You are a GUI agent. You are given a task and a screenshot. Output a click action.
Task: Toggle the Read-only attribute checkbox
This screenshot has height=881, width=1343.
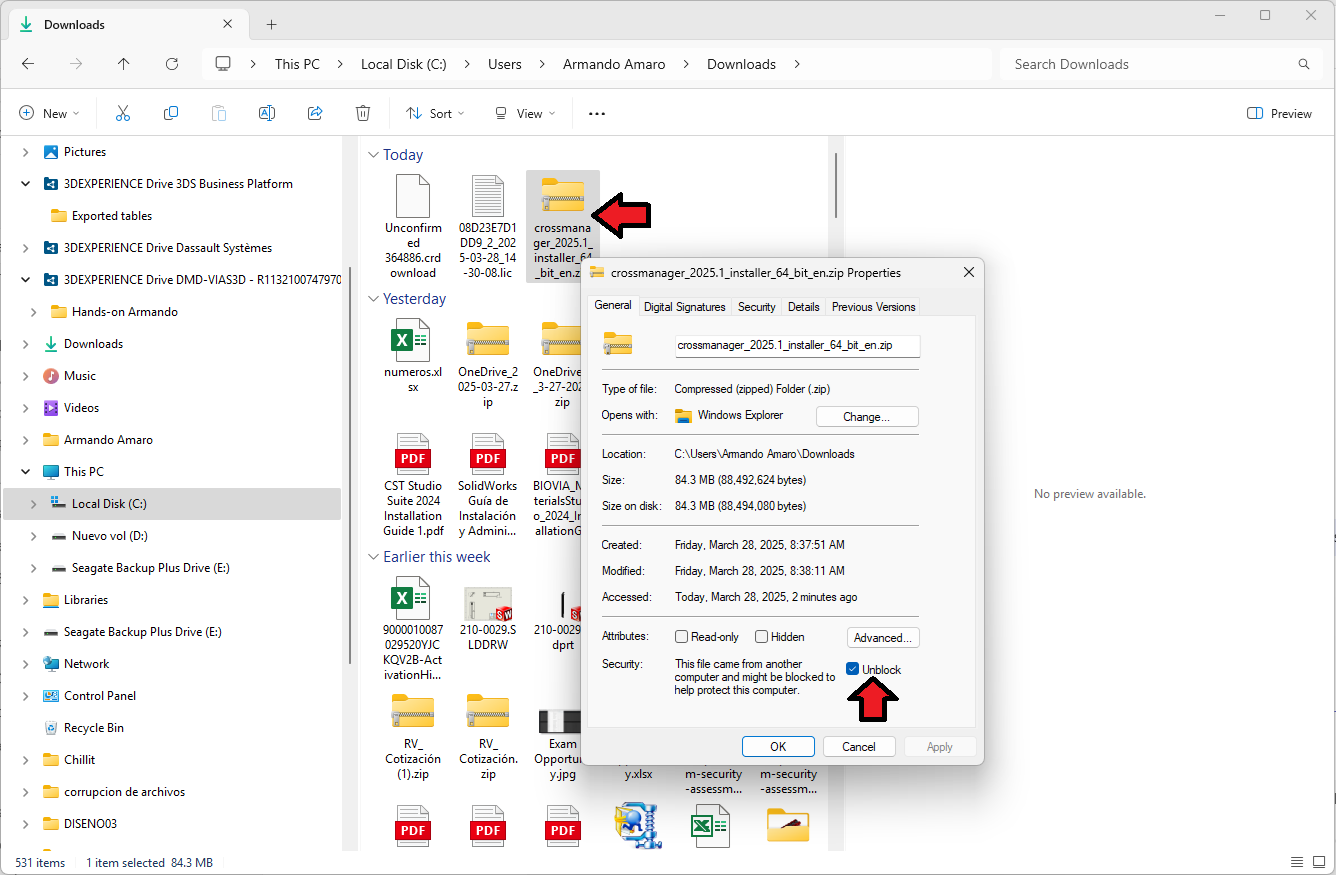(x=682, y=637)
